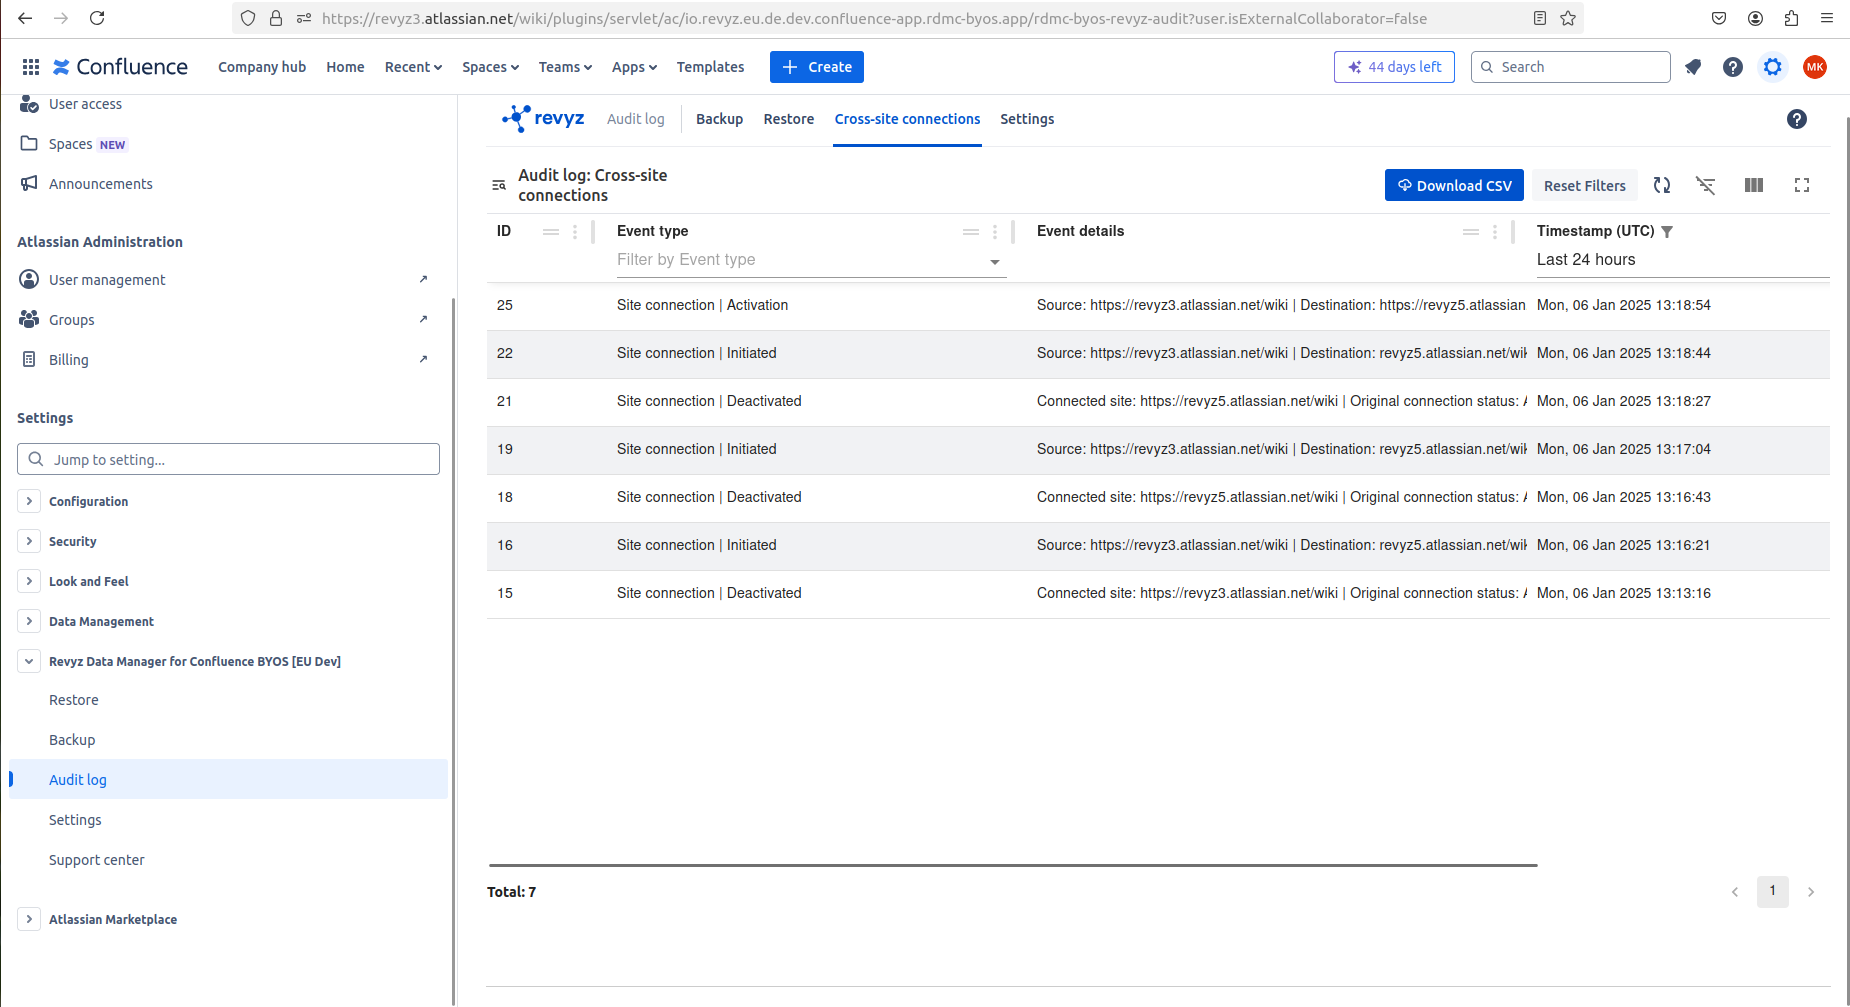Click the revyz logo
The width and height of the screenshot is (1850, 1007).
pos(543,118)
